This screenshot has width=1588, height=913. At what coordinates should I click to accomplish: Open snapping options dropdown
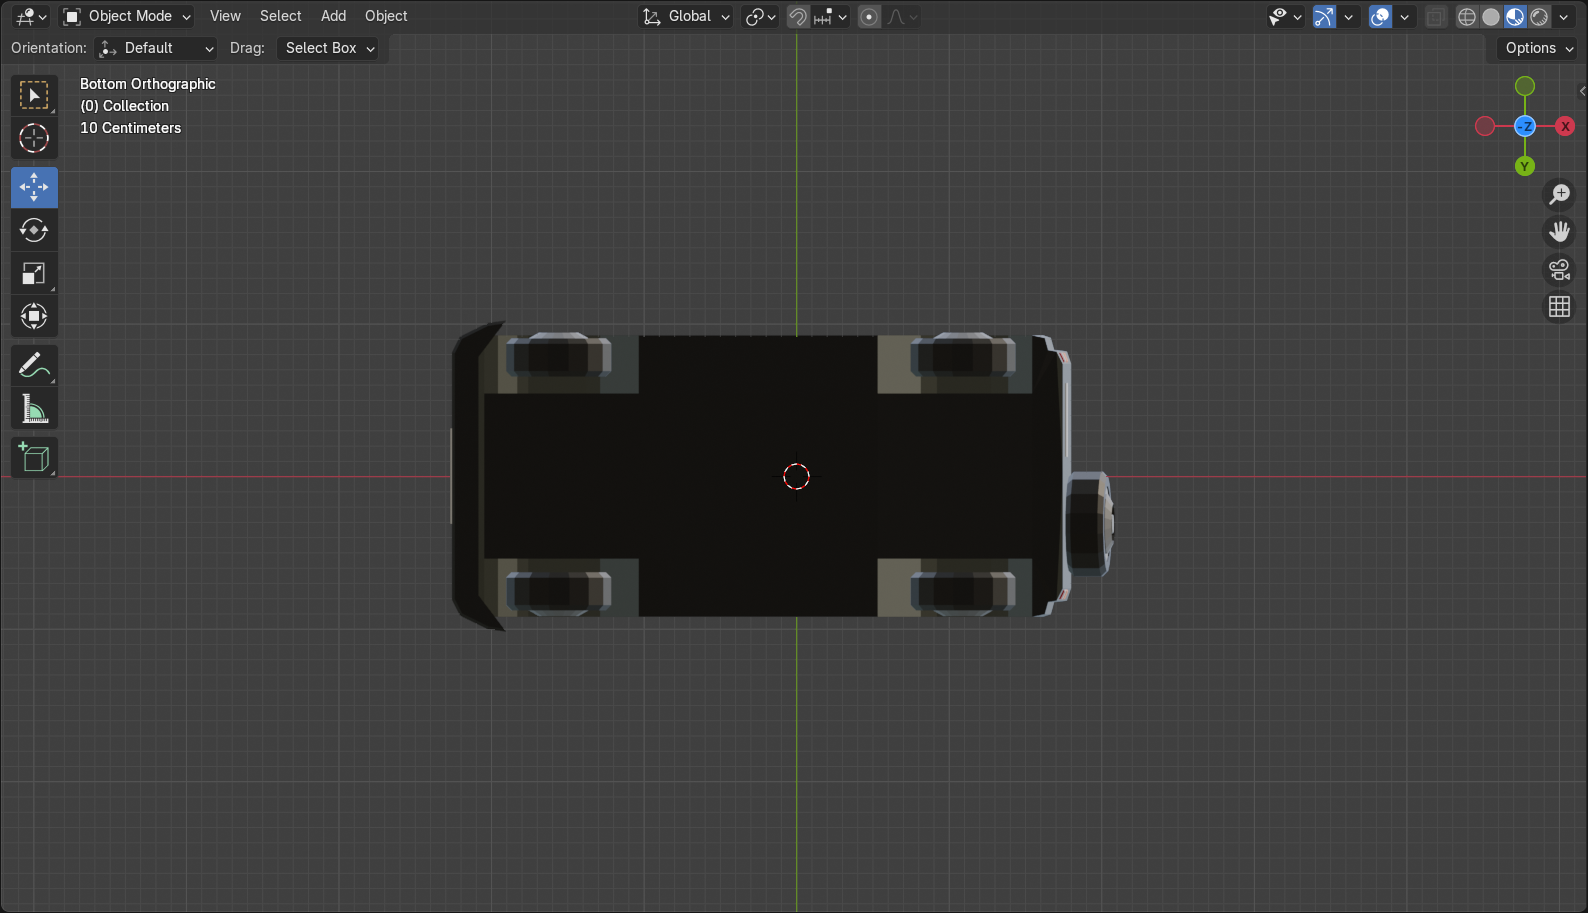coord(831,16)
